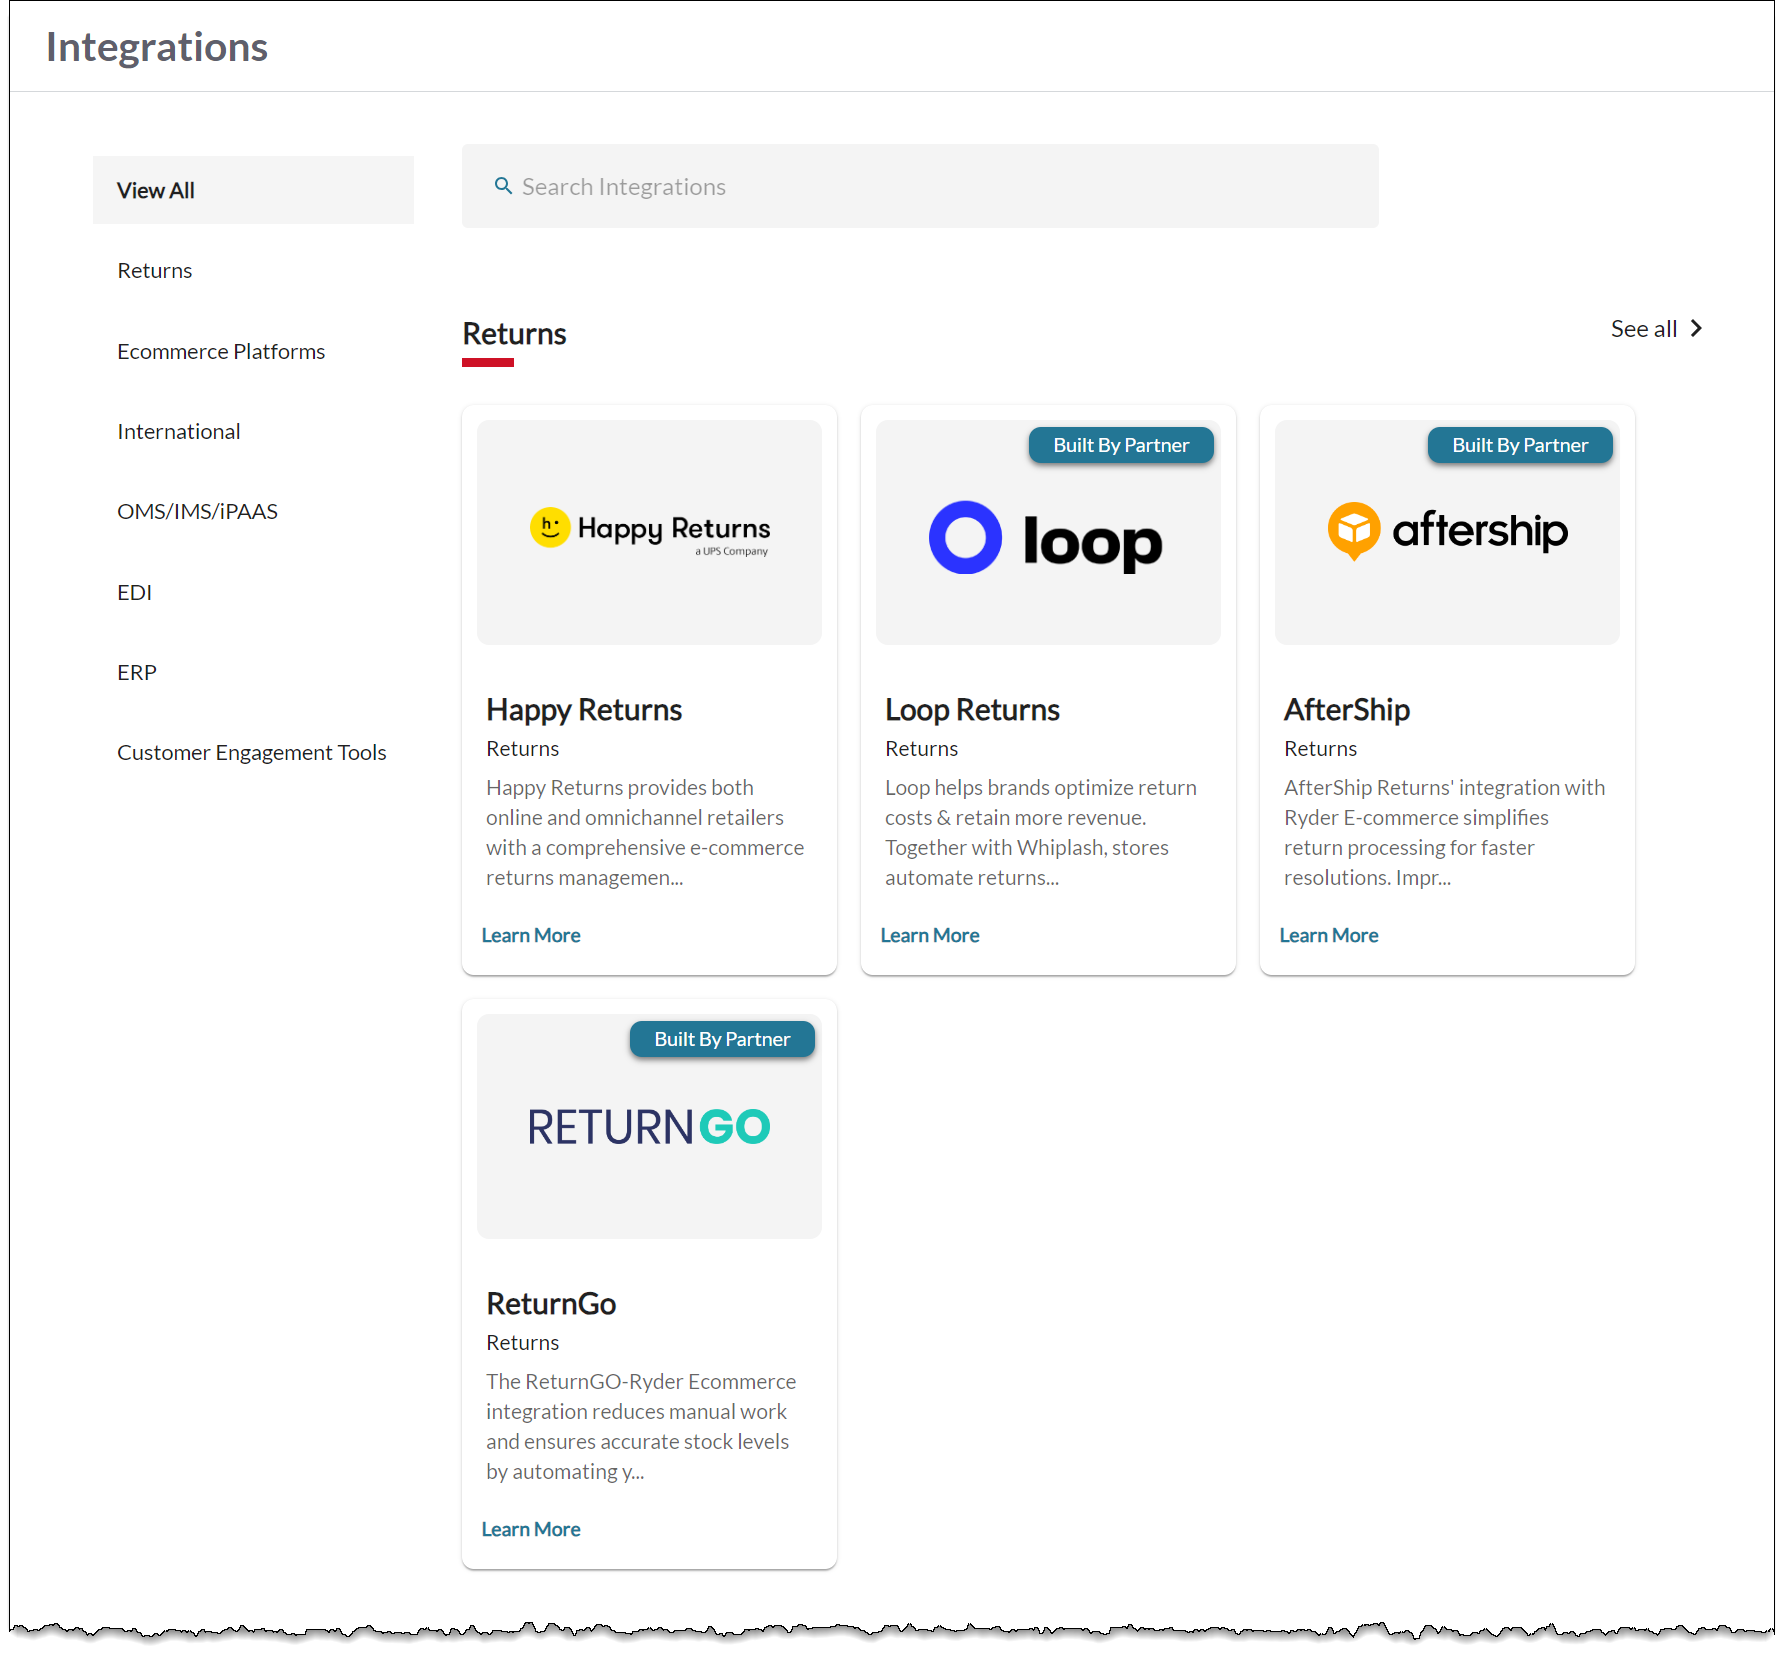This screenshot has width=1784, height=1658.
Task: Click the AfterShip logo image
Action: [1446, 531]
